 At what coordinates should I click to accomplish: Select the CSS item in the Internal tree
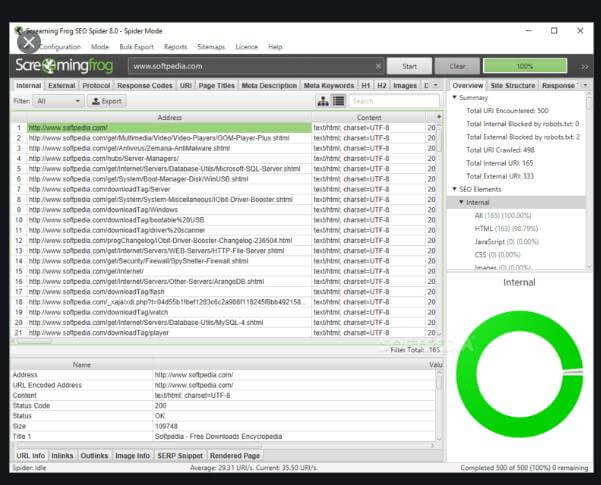pyautogui.click(x=497, y=255)
